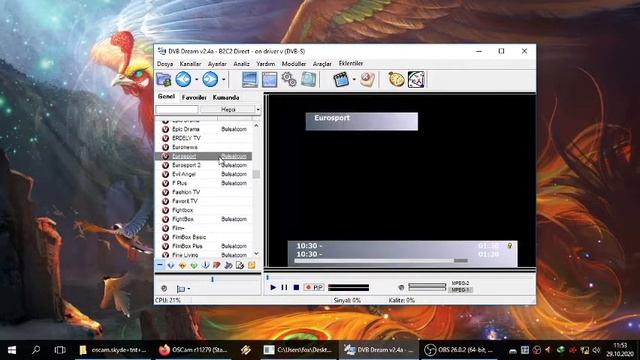This screenshot has width=640, height=360.
Task: Open the satellite finder map icon
Action: (416, 79)
